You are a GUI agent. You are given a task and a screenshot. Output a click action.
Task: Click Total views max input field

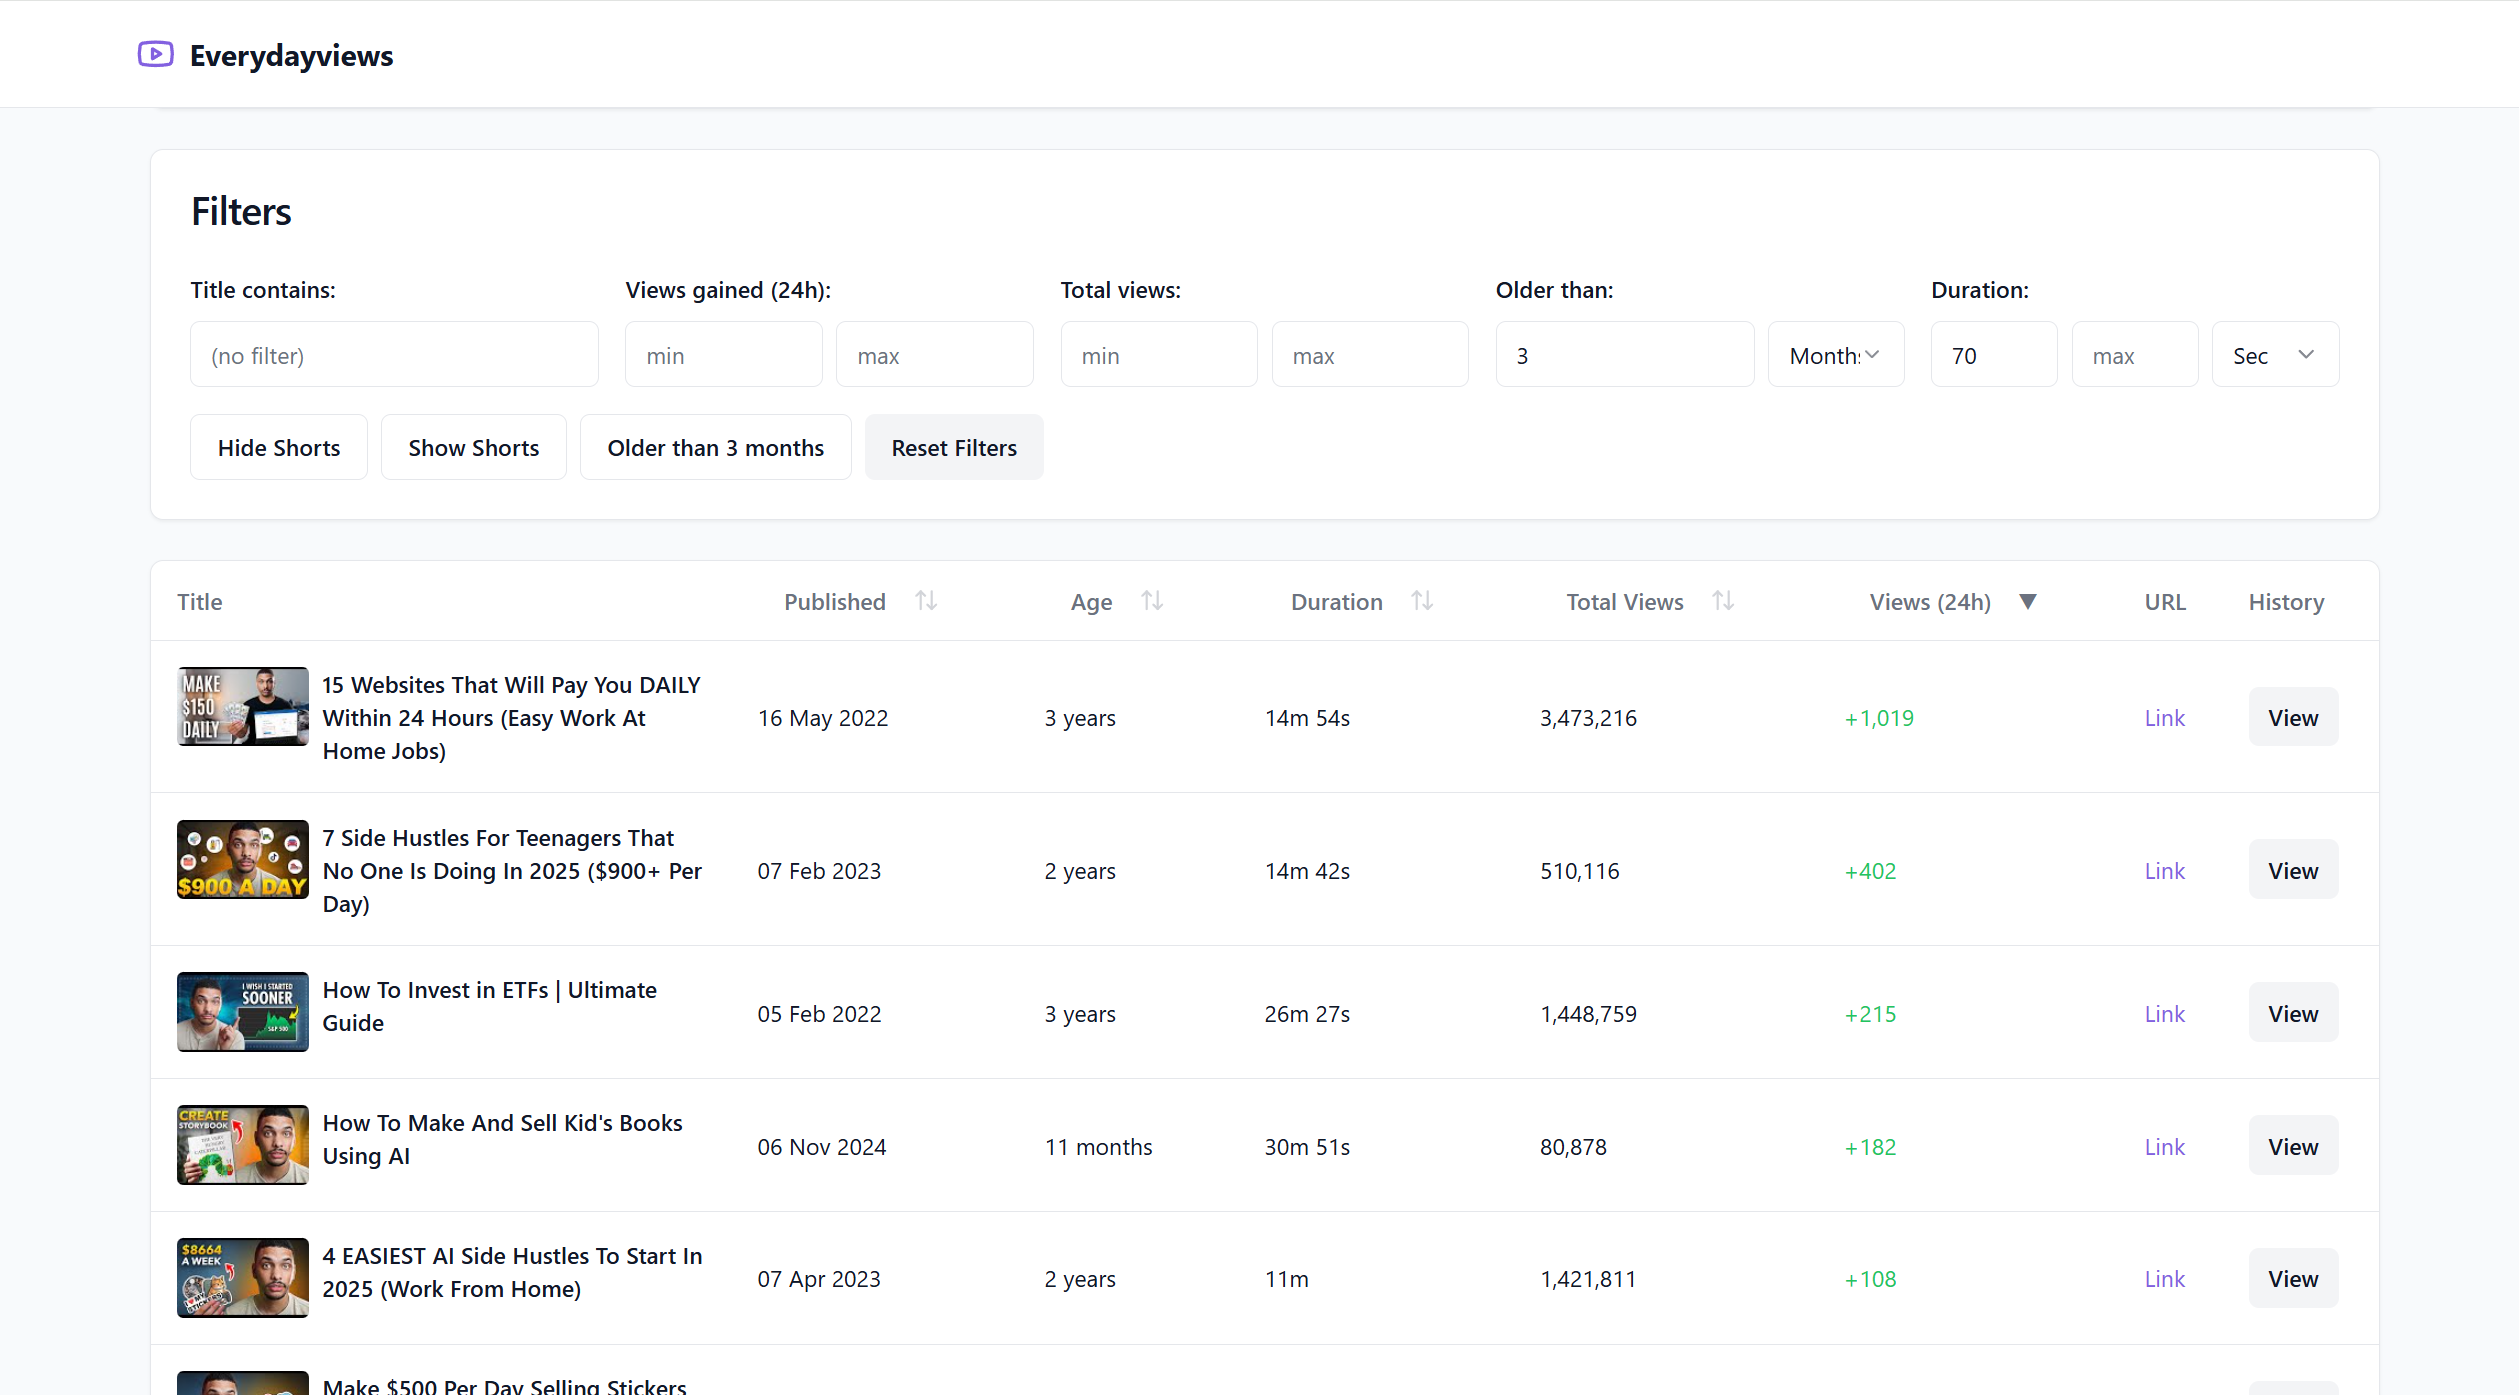coord(1369,355)
